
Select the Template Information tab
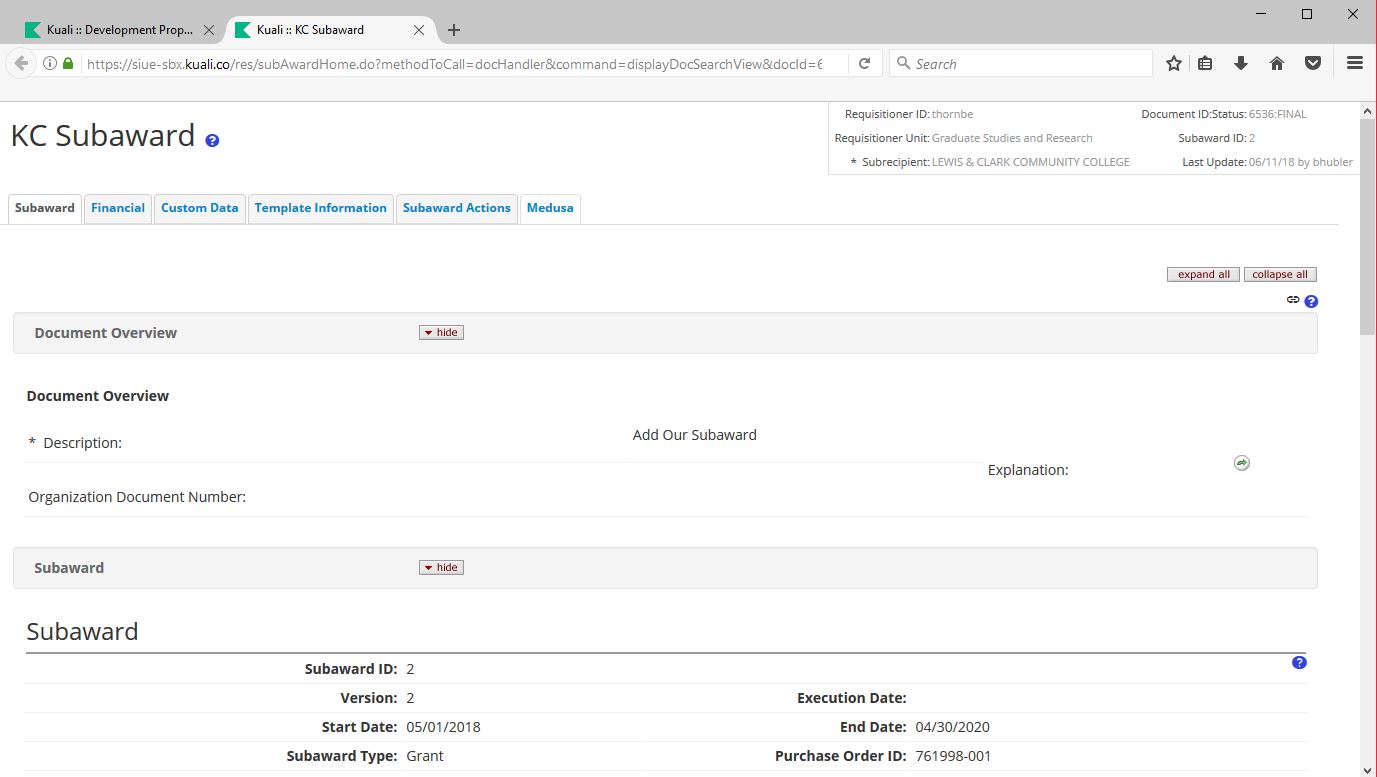pos(320,208)
